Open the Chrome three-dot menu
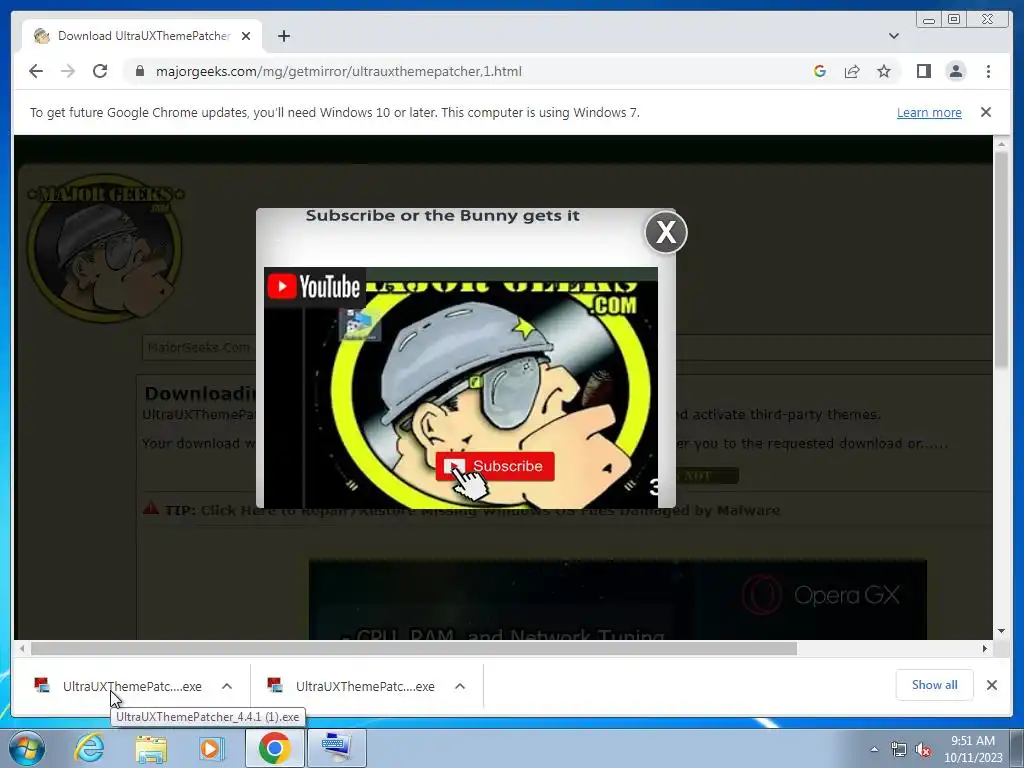 [988, 71]
